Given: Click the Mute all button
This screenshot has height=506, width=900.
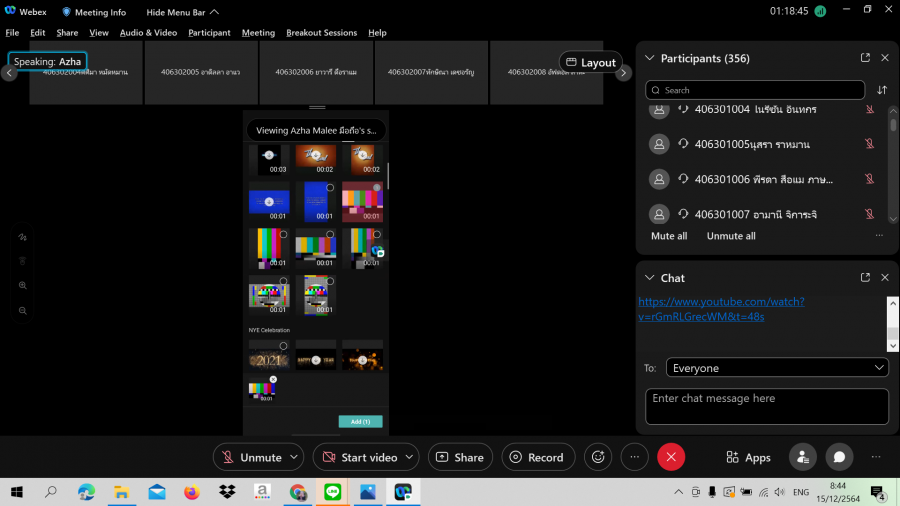Looking at the screenshot, I should point(669,236).
